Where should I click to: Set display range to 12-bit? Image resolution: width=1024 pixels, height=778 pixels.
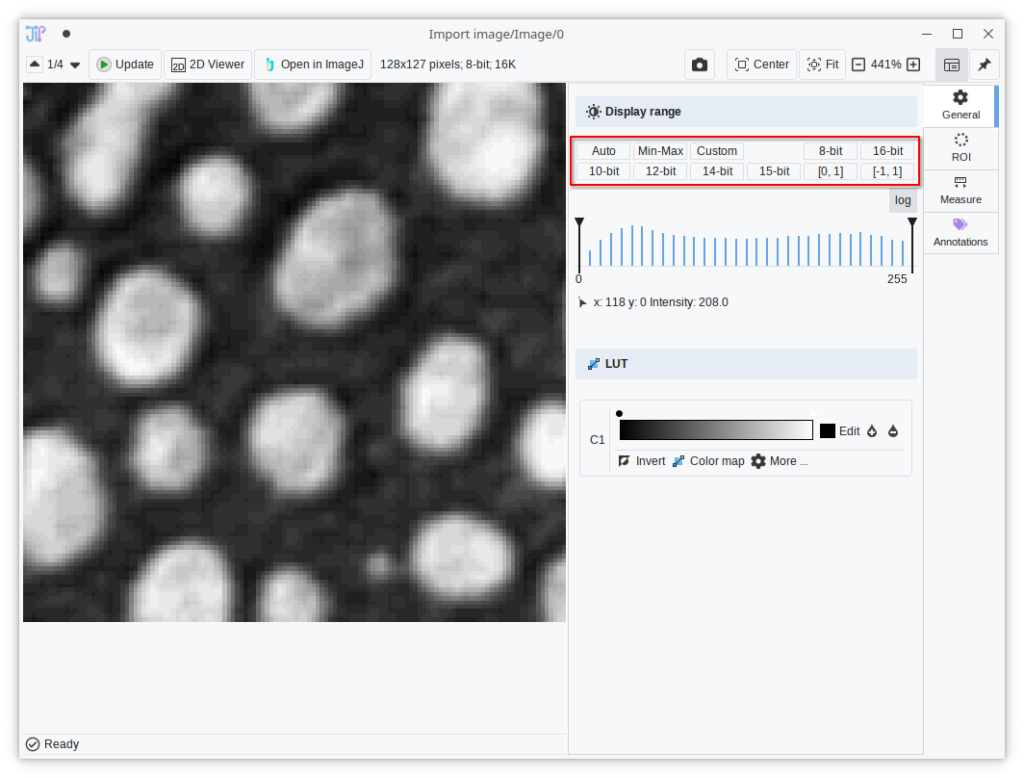click(x=660, y=171)
